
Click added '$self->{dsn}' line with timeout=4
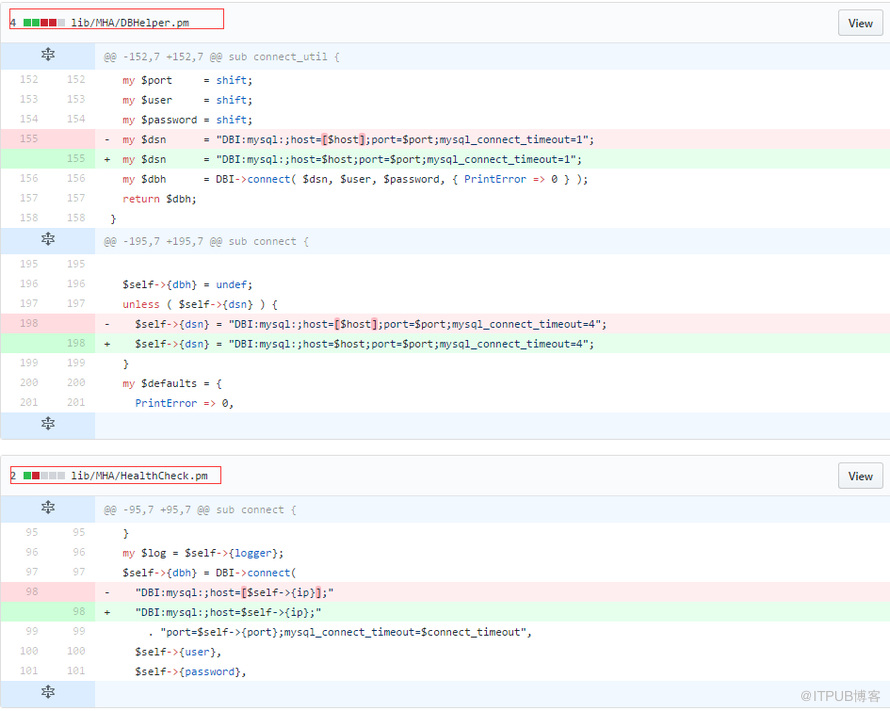pyautogui.click(x=364, y=344)
